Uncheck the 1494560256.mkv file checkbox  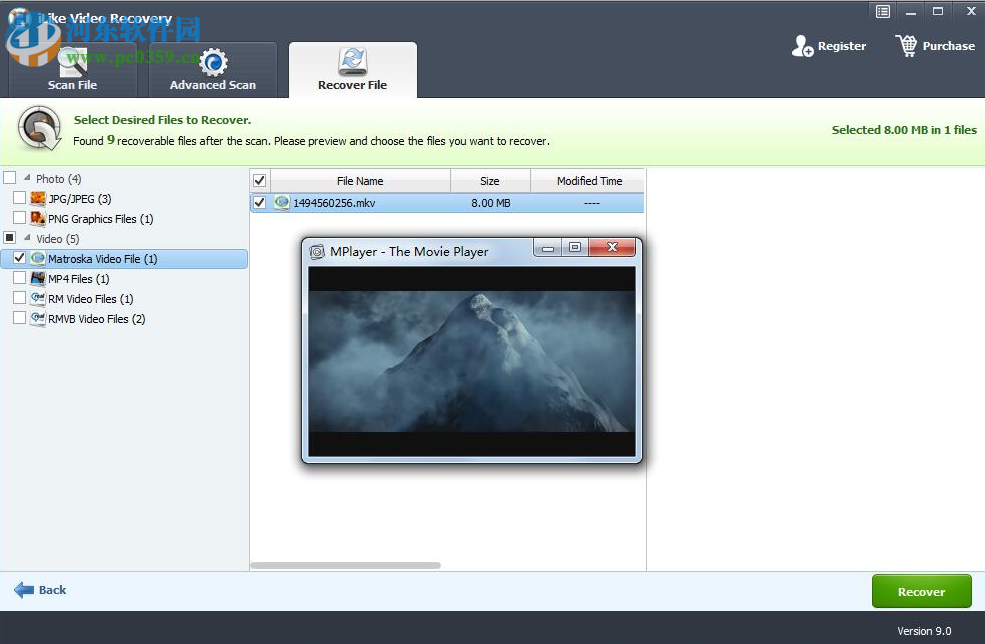[261, 202]
